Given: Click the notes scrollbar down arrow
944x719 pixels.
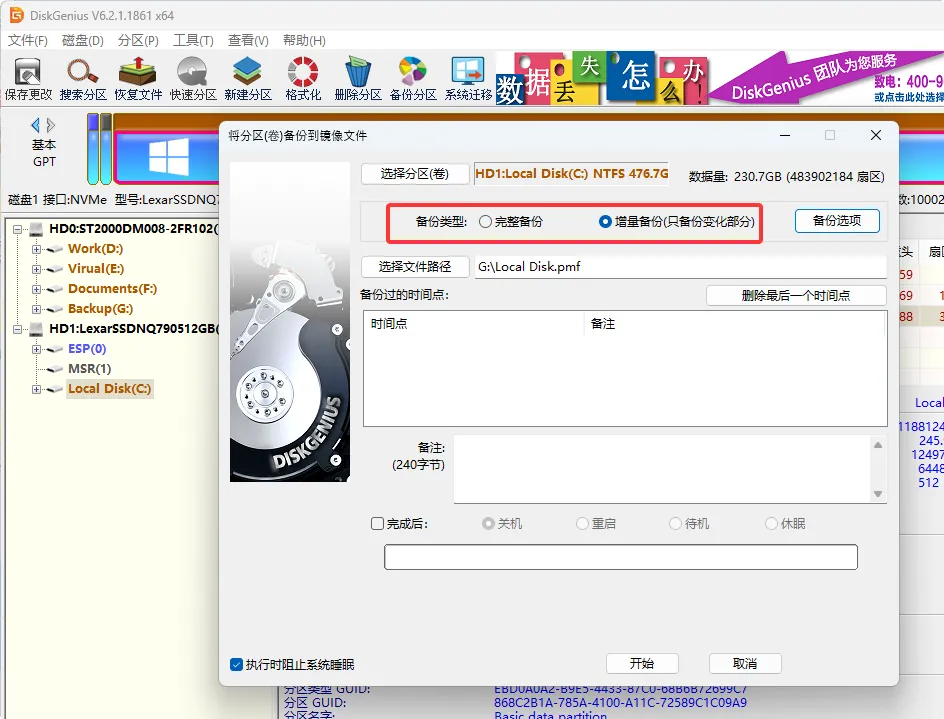Looking at the screenshot, I should tap(878, 494).
